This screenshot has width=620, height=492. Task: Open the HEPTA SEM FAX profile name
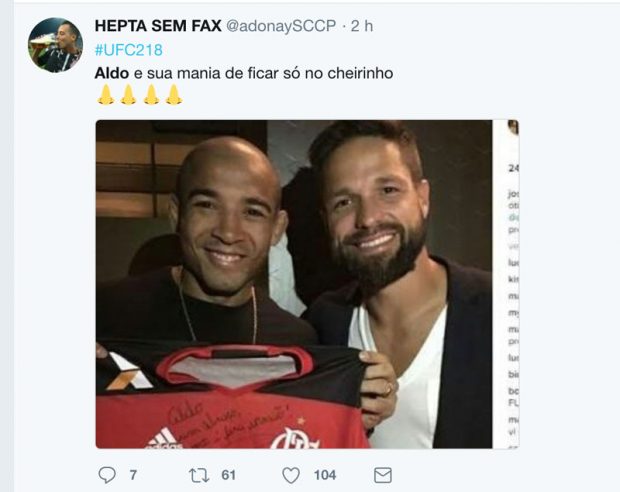(x=157, y=25)
